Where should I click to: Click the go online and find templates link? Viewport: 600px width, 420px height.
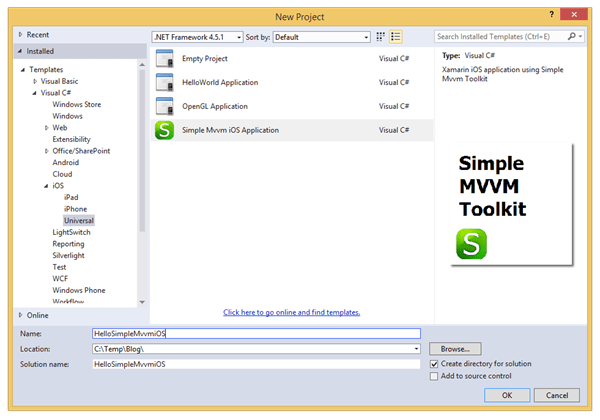point(291,311)
